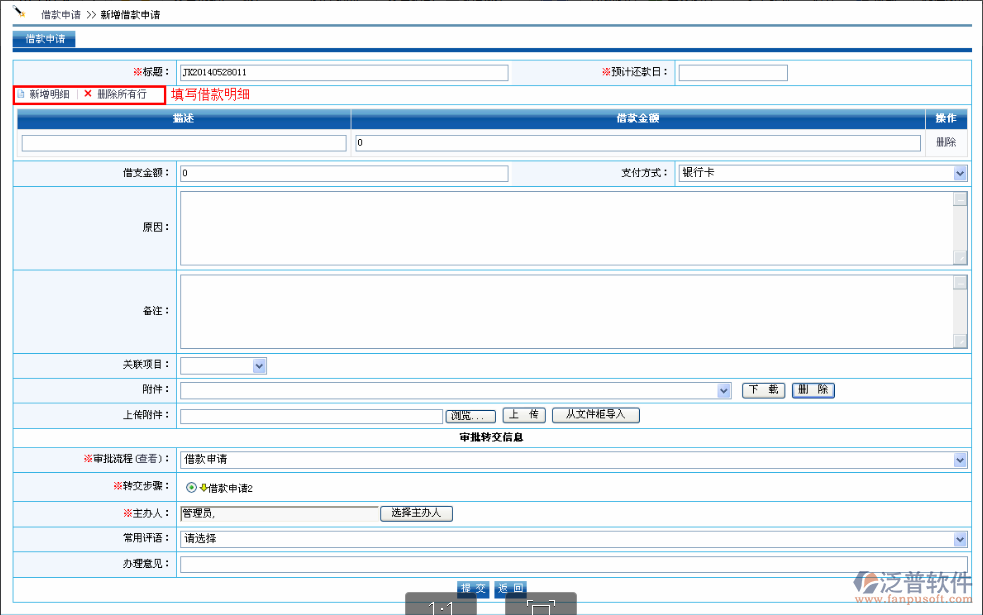Click the red X 删除所有行 icon

tap(88, 94)
